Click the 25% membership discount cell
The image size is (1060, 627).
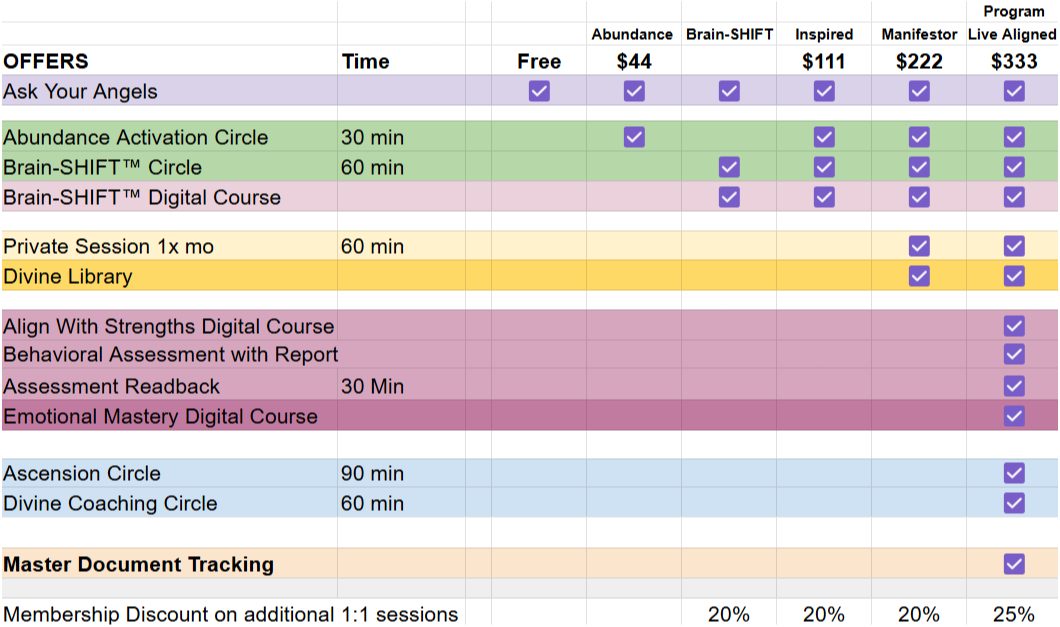tap(1013, 613)
